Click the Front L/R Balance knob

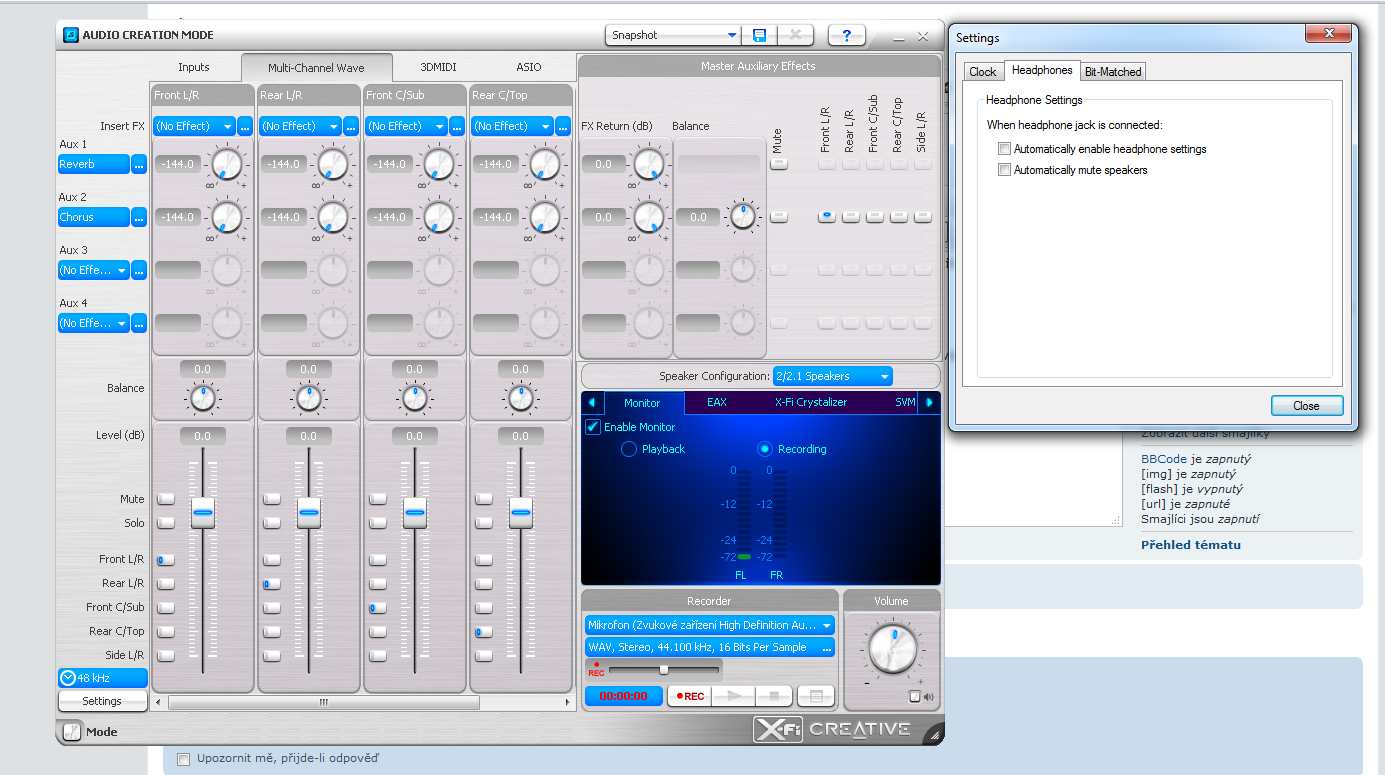tap(202, 398)
